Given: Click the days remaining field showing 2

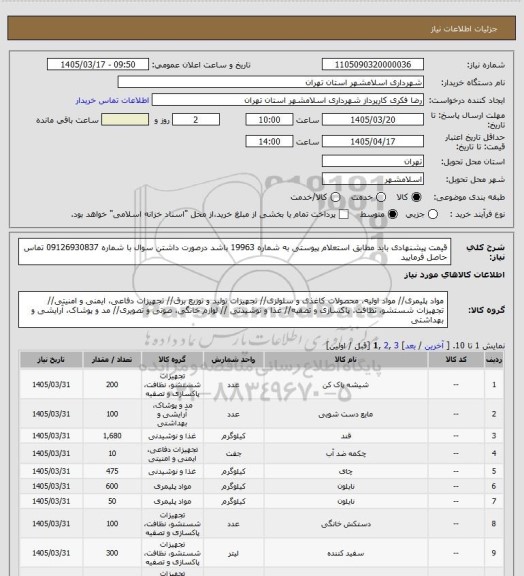Looking at the screenshot, I should [x=196, y=120].
